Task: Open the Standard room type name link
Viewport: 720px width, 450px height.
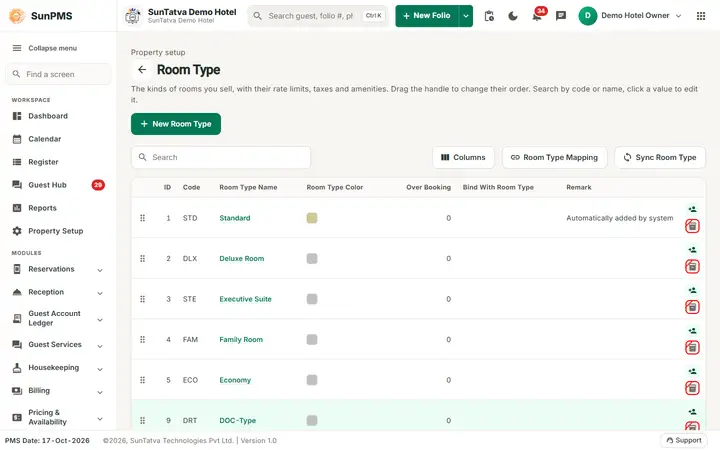Action: 235,218
